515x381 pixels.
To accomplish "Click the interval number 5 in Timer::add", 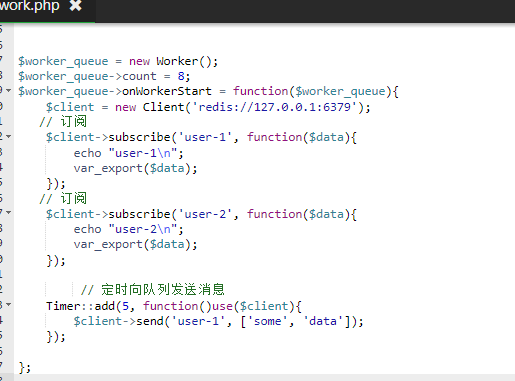I will point(125,306).
